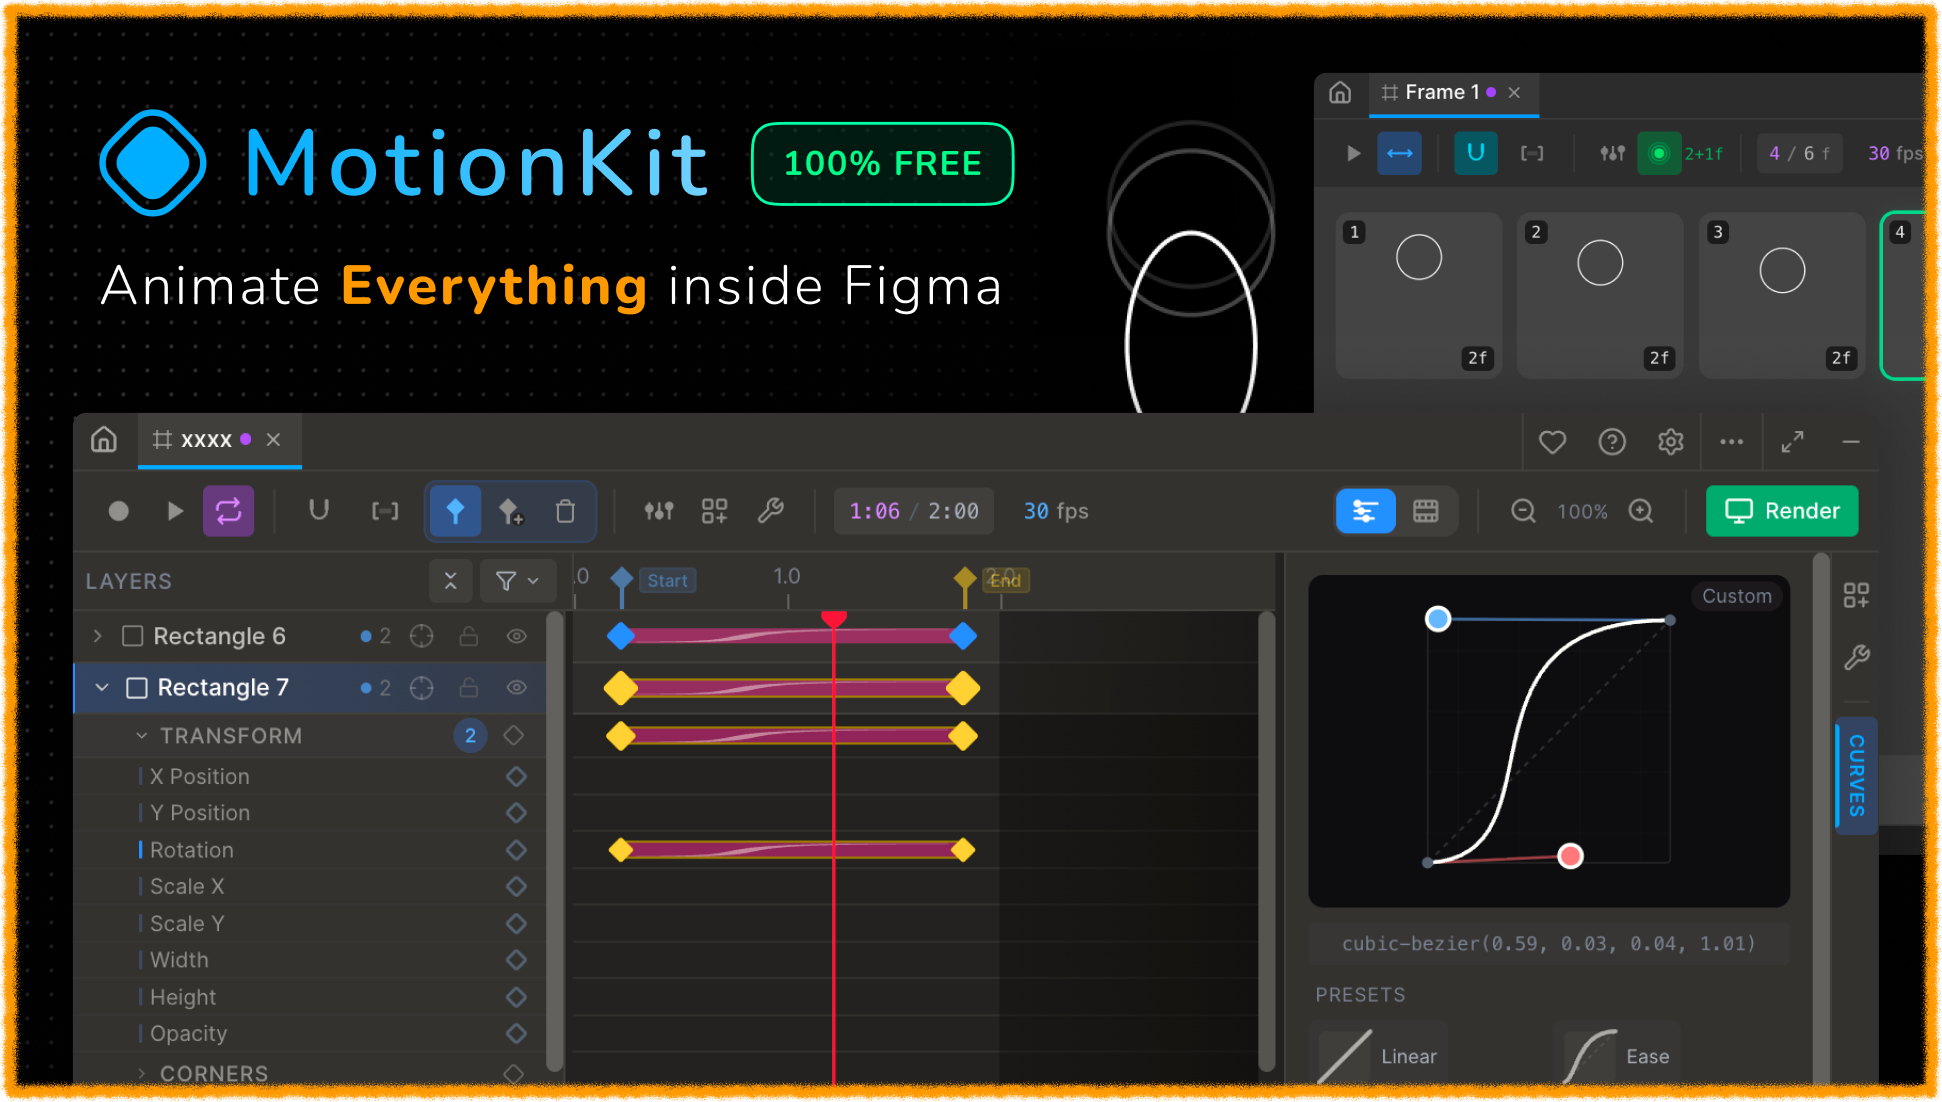Viewport: 1942px width, 1102px height.
Task: Toggle green onion-skin button in back window
Action: pyautogui.click(x=1659, y=153)
